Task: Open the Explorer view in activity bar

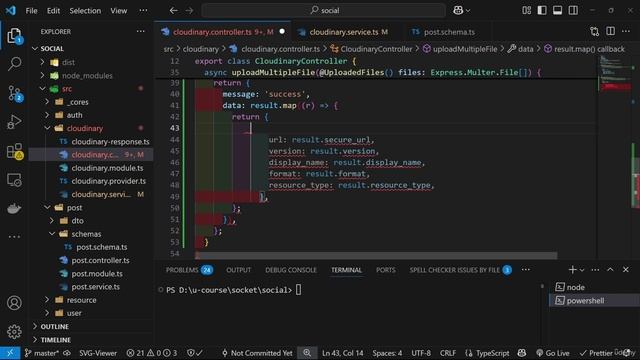Action: coord(14,36)
